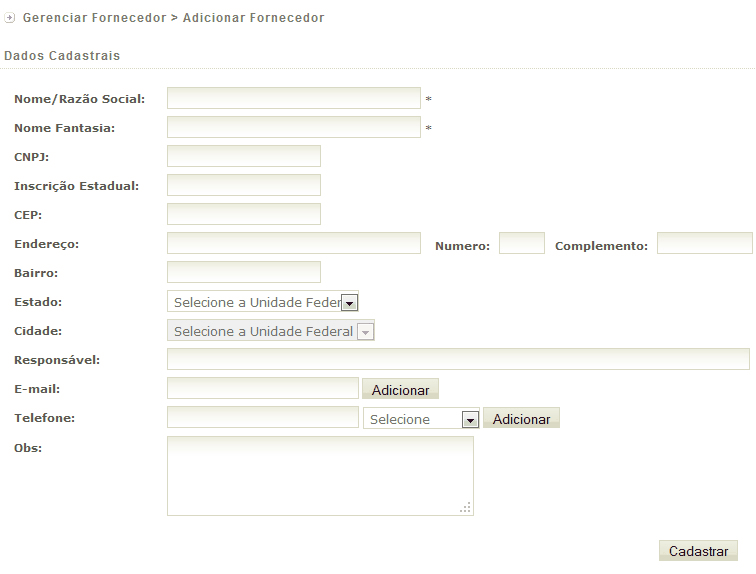Click Adicionar button next to E-mail
This screenshot has width=756, height=574.
(400, 390)
